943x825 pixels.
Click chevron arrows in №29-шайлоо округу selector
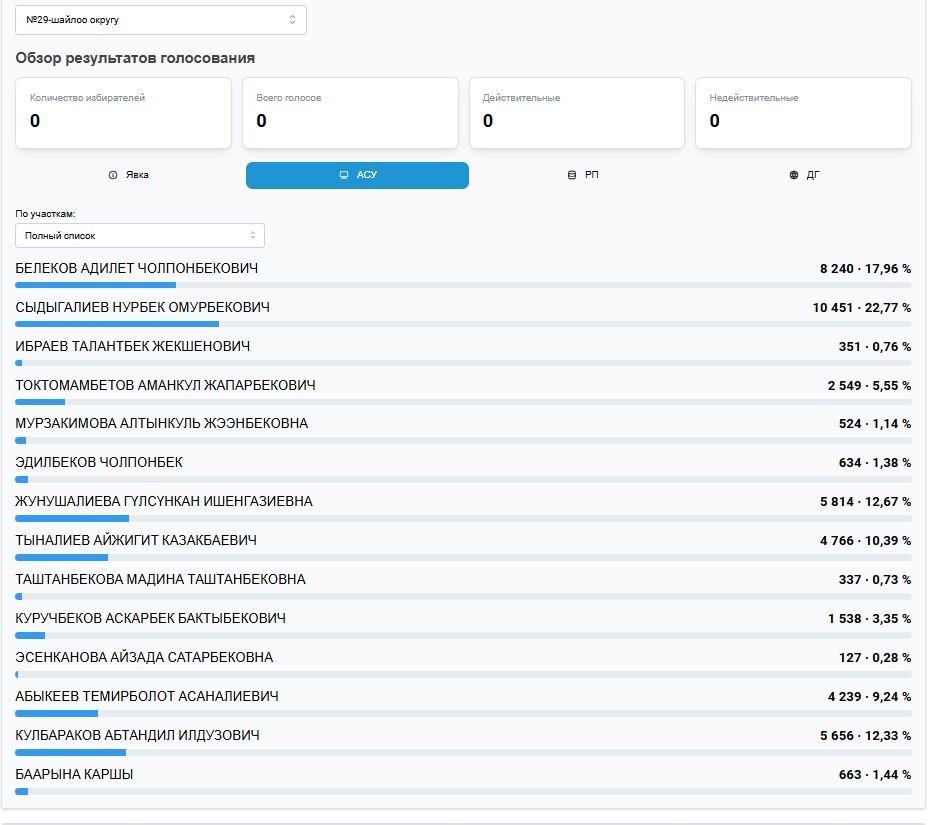tap(292, 20)
